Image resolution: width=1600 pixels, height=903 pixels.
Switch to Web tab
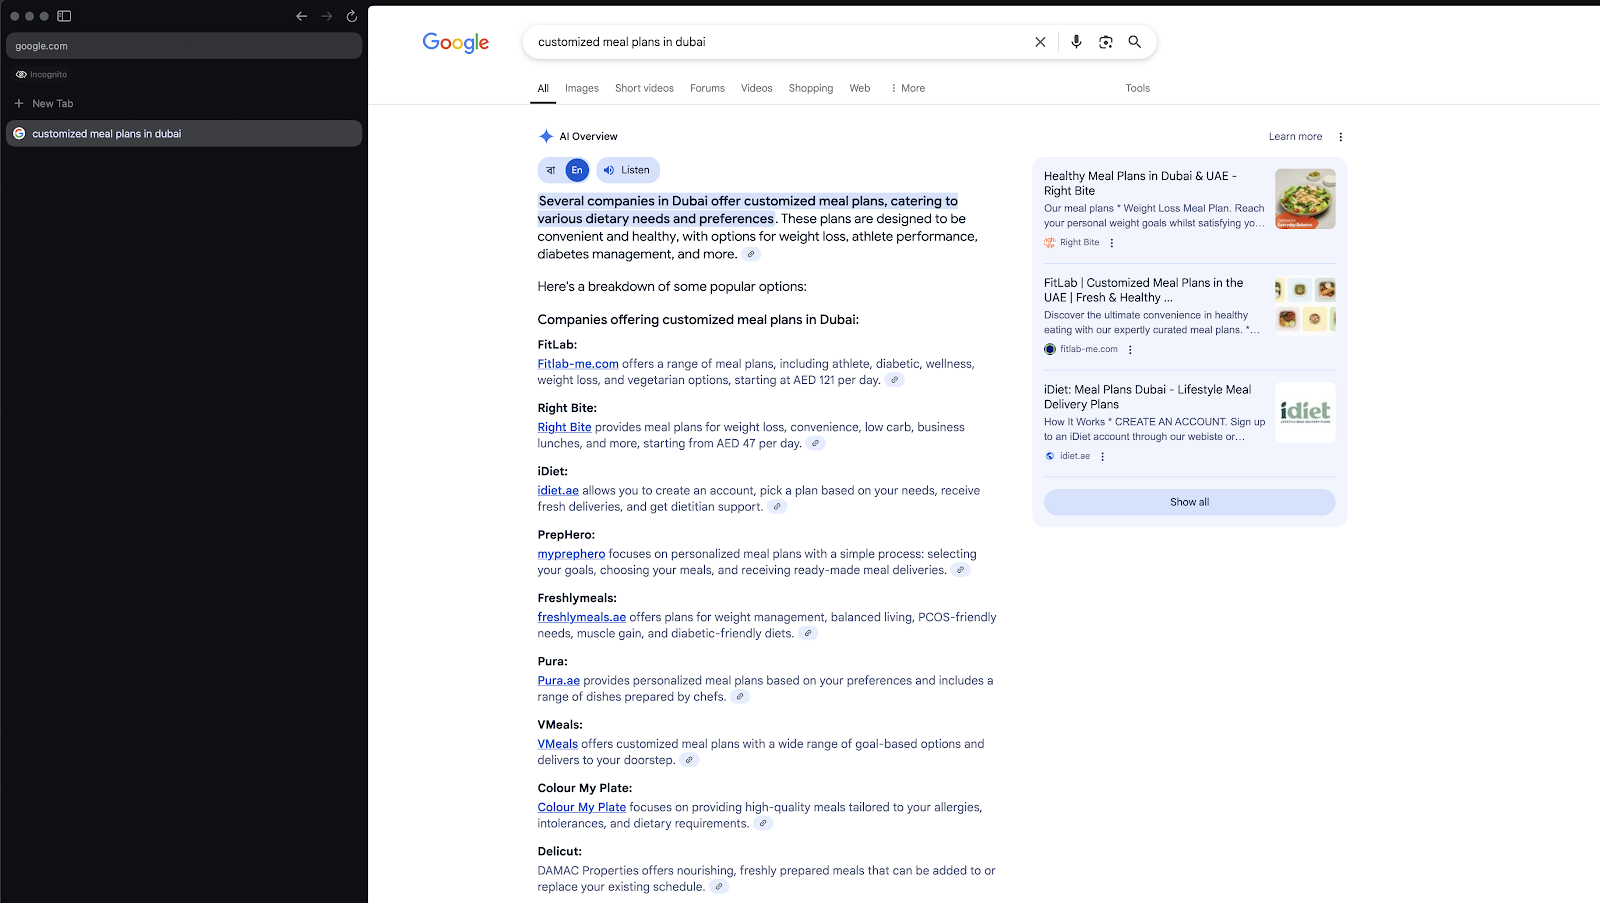point(860,88)
